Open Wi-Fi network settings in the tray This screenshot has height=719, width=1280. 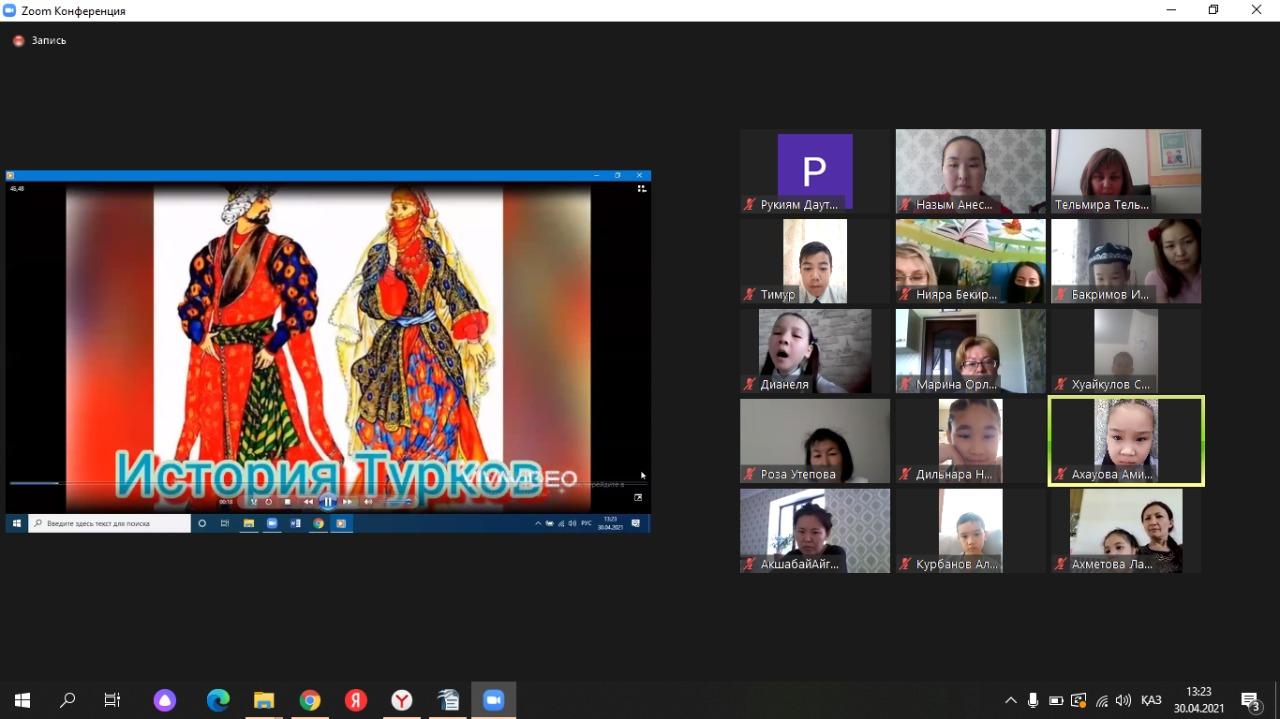pos(1101,701)
